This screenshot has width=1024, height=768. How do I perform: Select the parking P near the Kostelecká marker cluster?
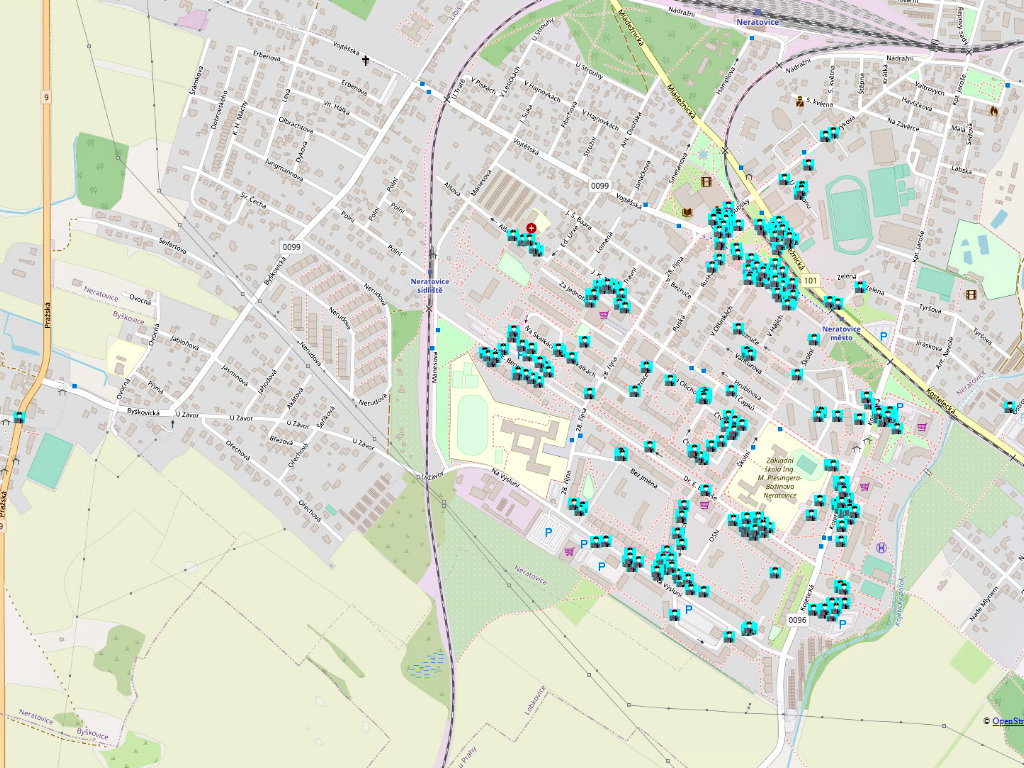tap(900, 407)
